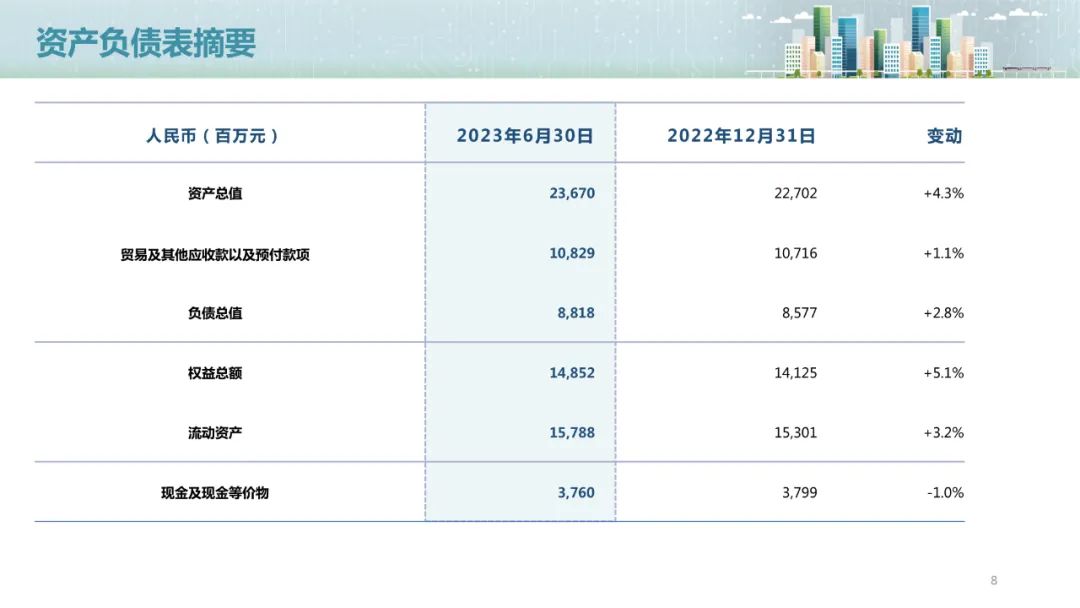This screenshot has height=608, width=1080.
Task: Select the value 14,852
Action: [572, 373]
